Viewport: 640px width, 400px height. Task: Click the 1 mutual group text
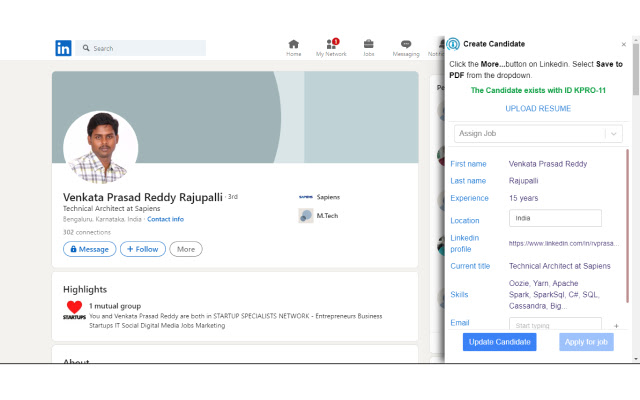115,306
